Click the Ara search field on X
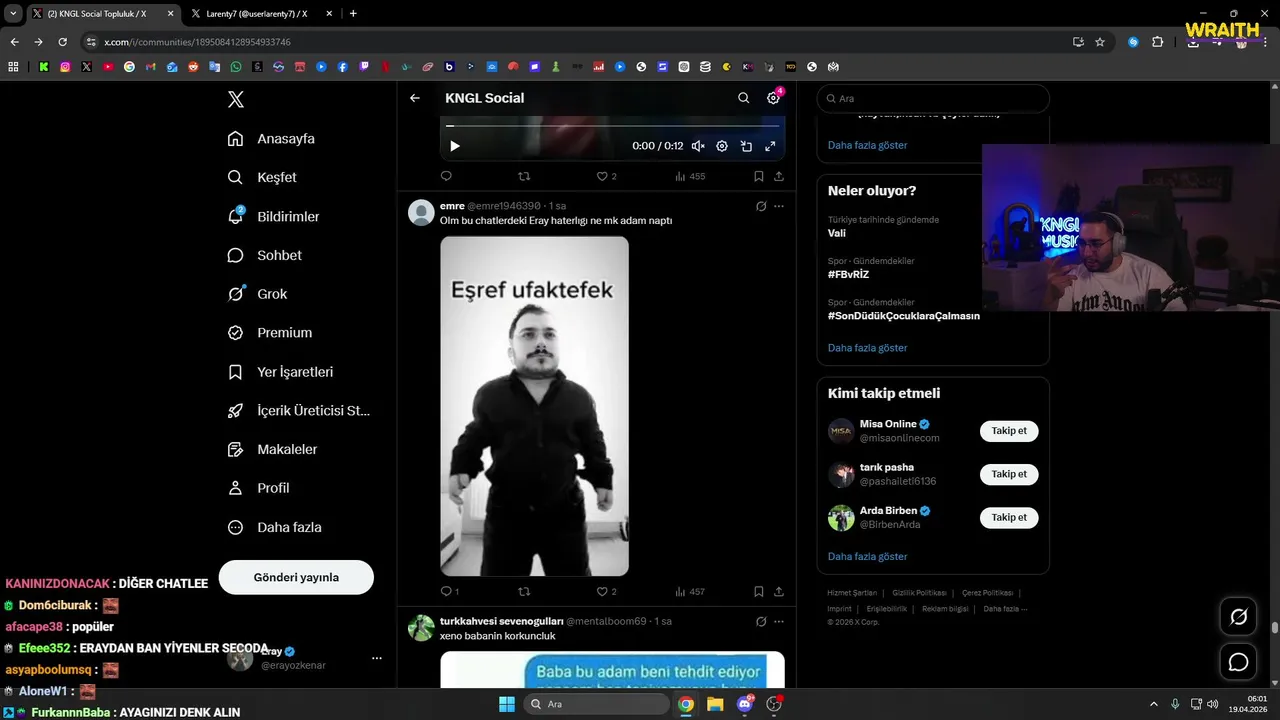 coord(933,99)
